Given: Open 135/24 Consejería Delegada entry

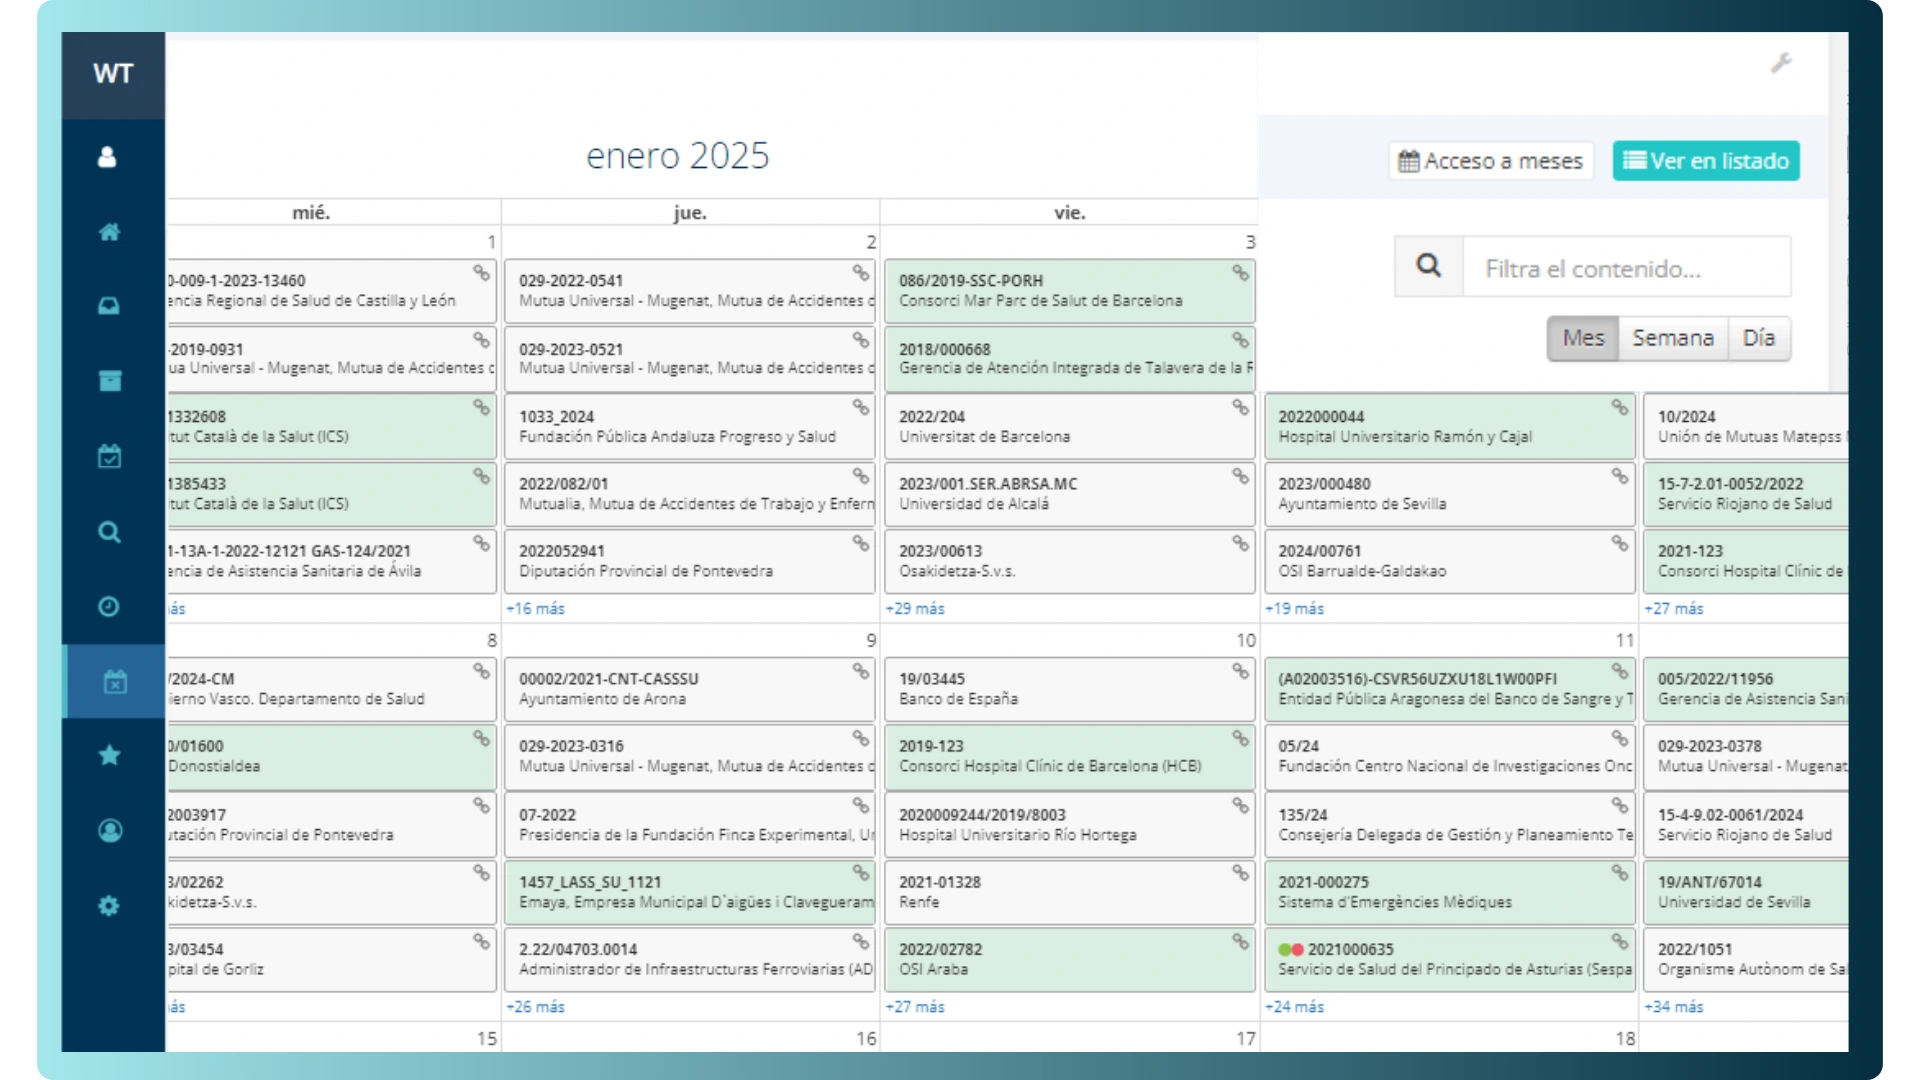Looking at the screenshot, I should click(1449, 825).
